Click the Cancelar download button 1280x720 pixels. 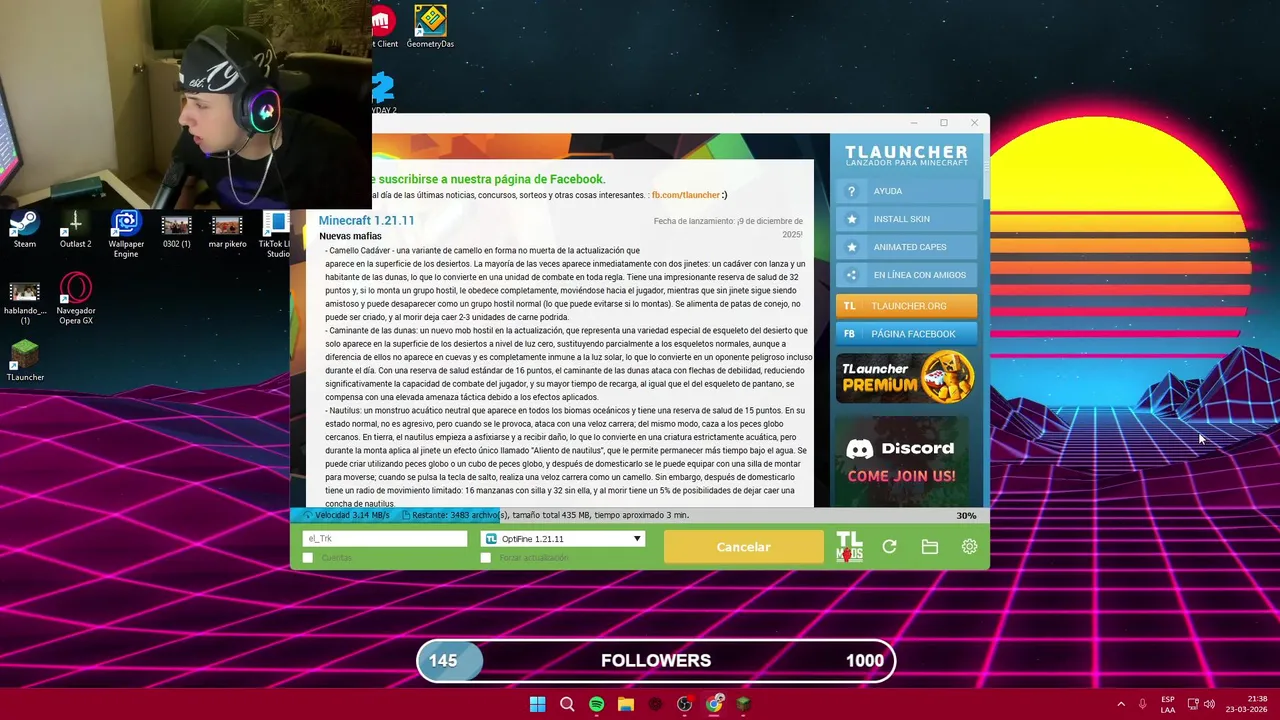pos(743,547)
